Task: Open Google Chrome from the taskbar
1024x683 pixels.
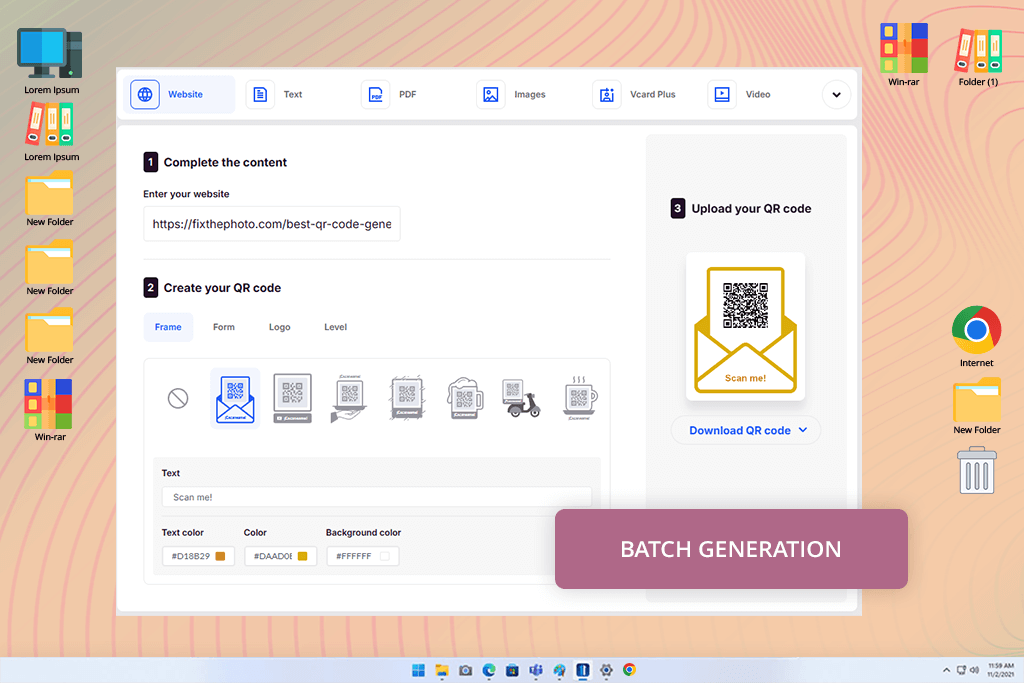Action: [x=630, y=671]
